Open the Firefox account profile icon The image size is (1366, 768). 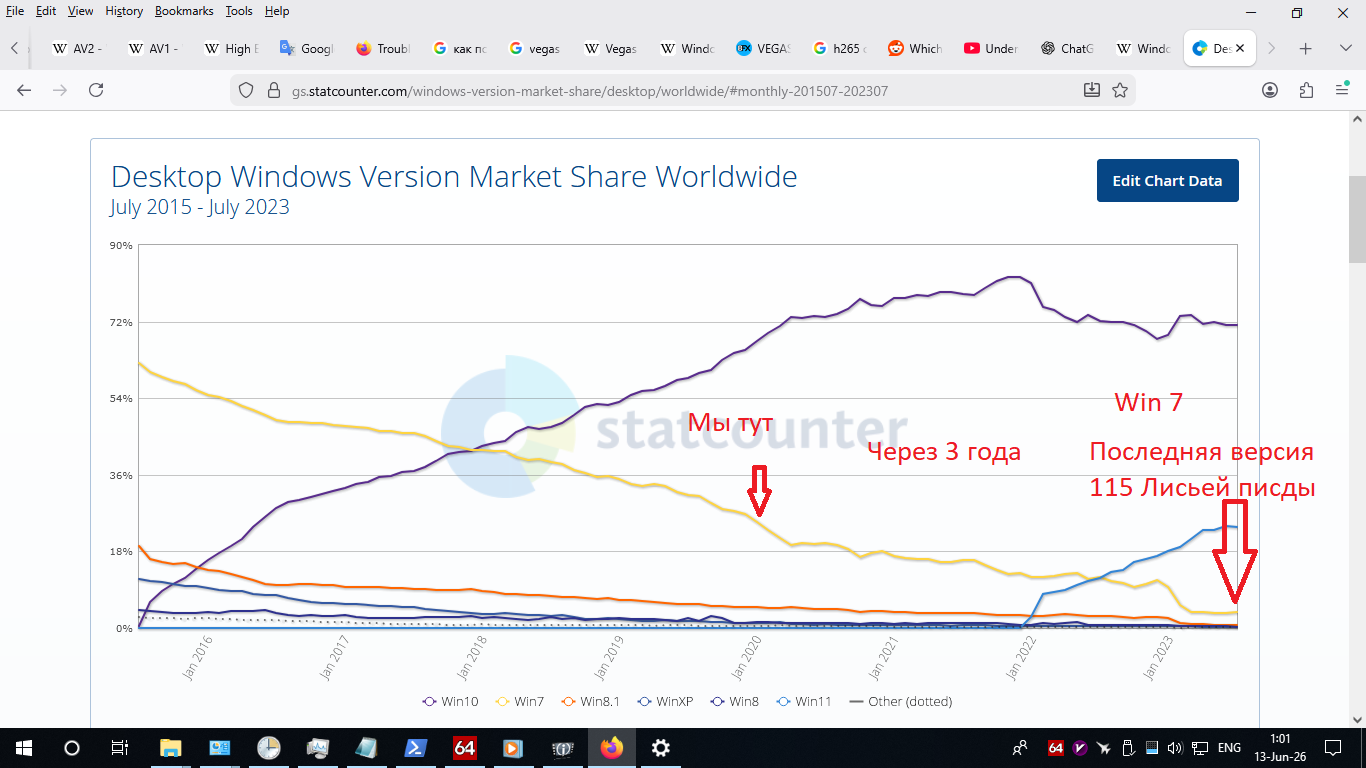pos(1270,90)
